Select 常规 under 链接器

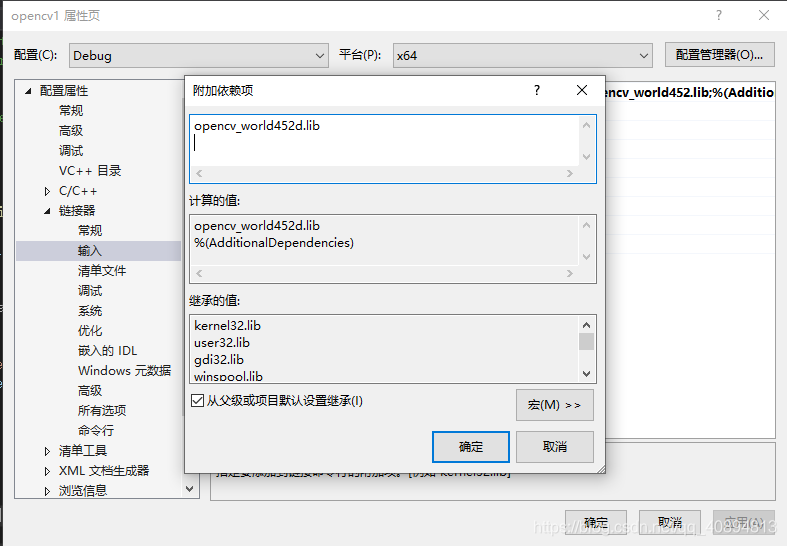point(90,231)
